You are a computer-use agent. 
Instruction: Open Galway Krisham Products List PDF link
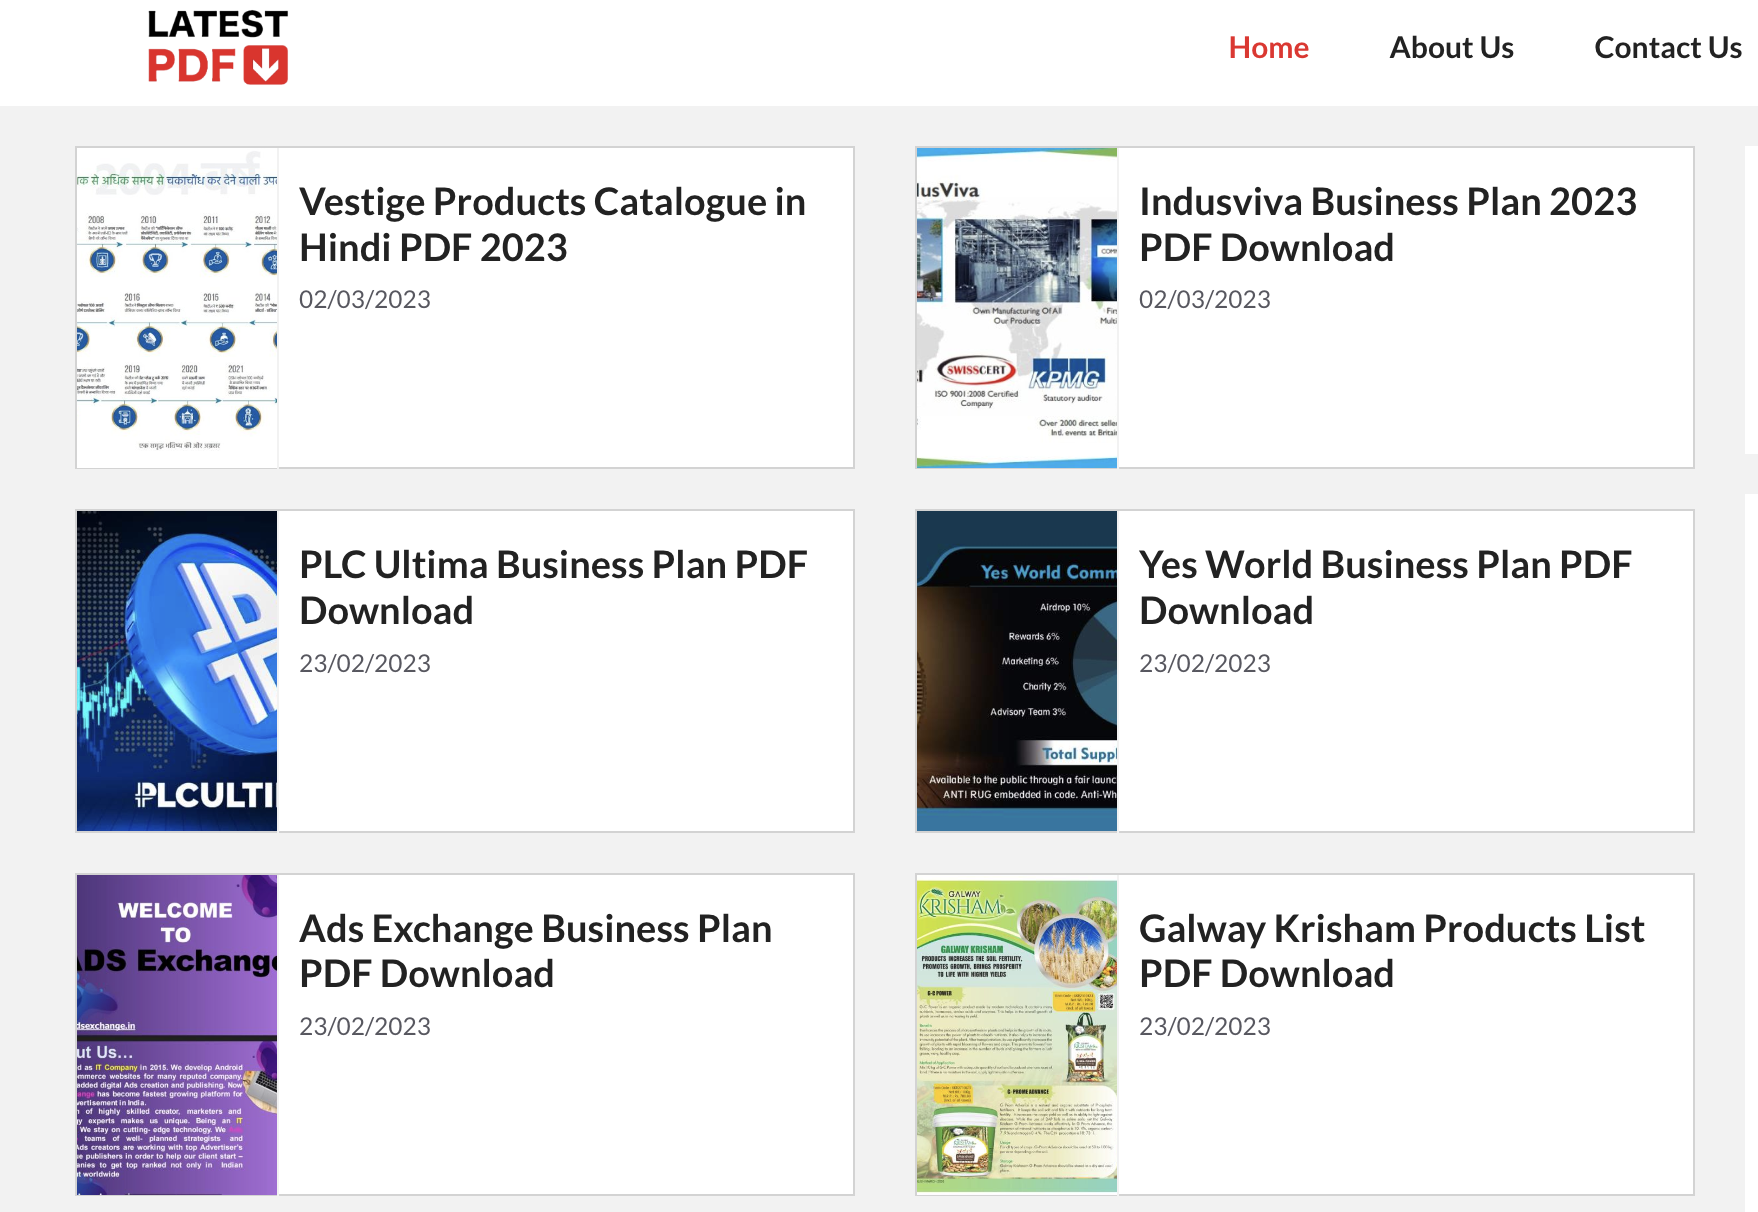pyautogui.click(x=1391, y=951)
